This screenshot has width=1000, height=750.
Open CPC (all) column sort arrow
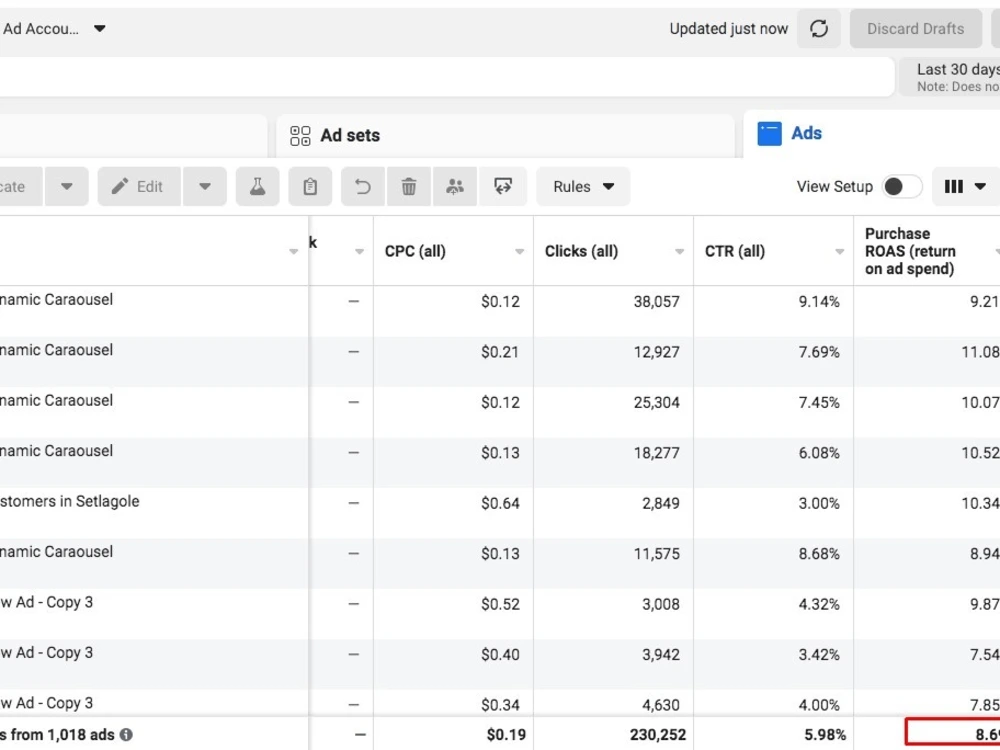click(520, 252)
